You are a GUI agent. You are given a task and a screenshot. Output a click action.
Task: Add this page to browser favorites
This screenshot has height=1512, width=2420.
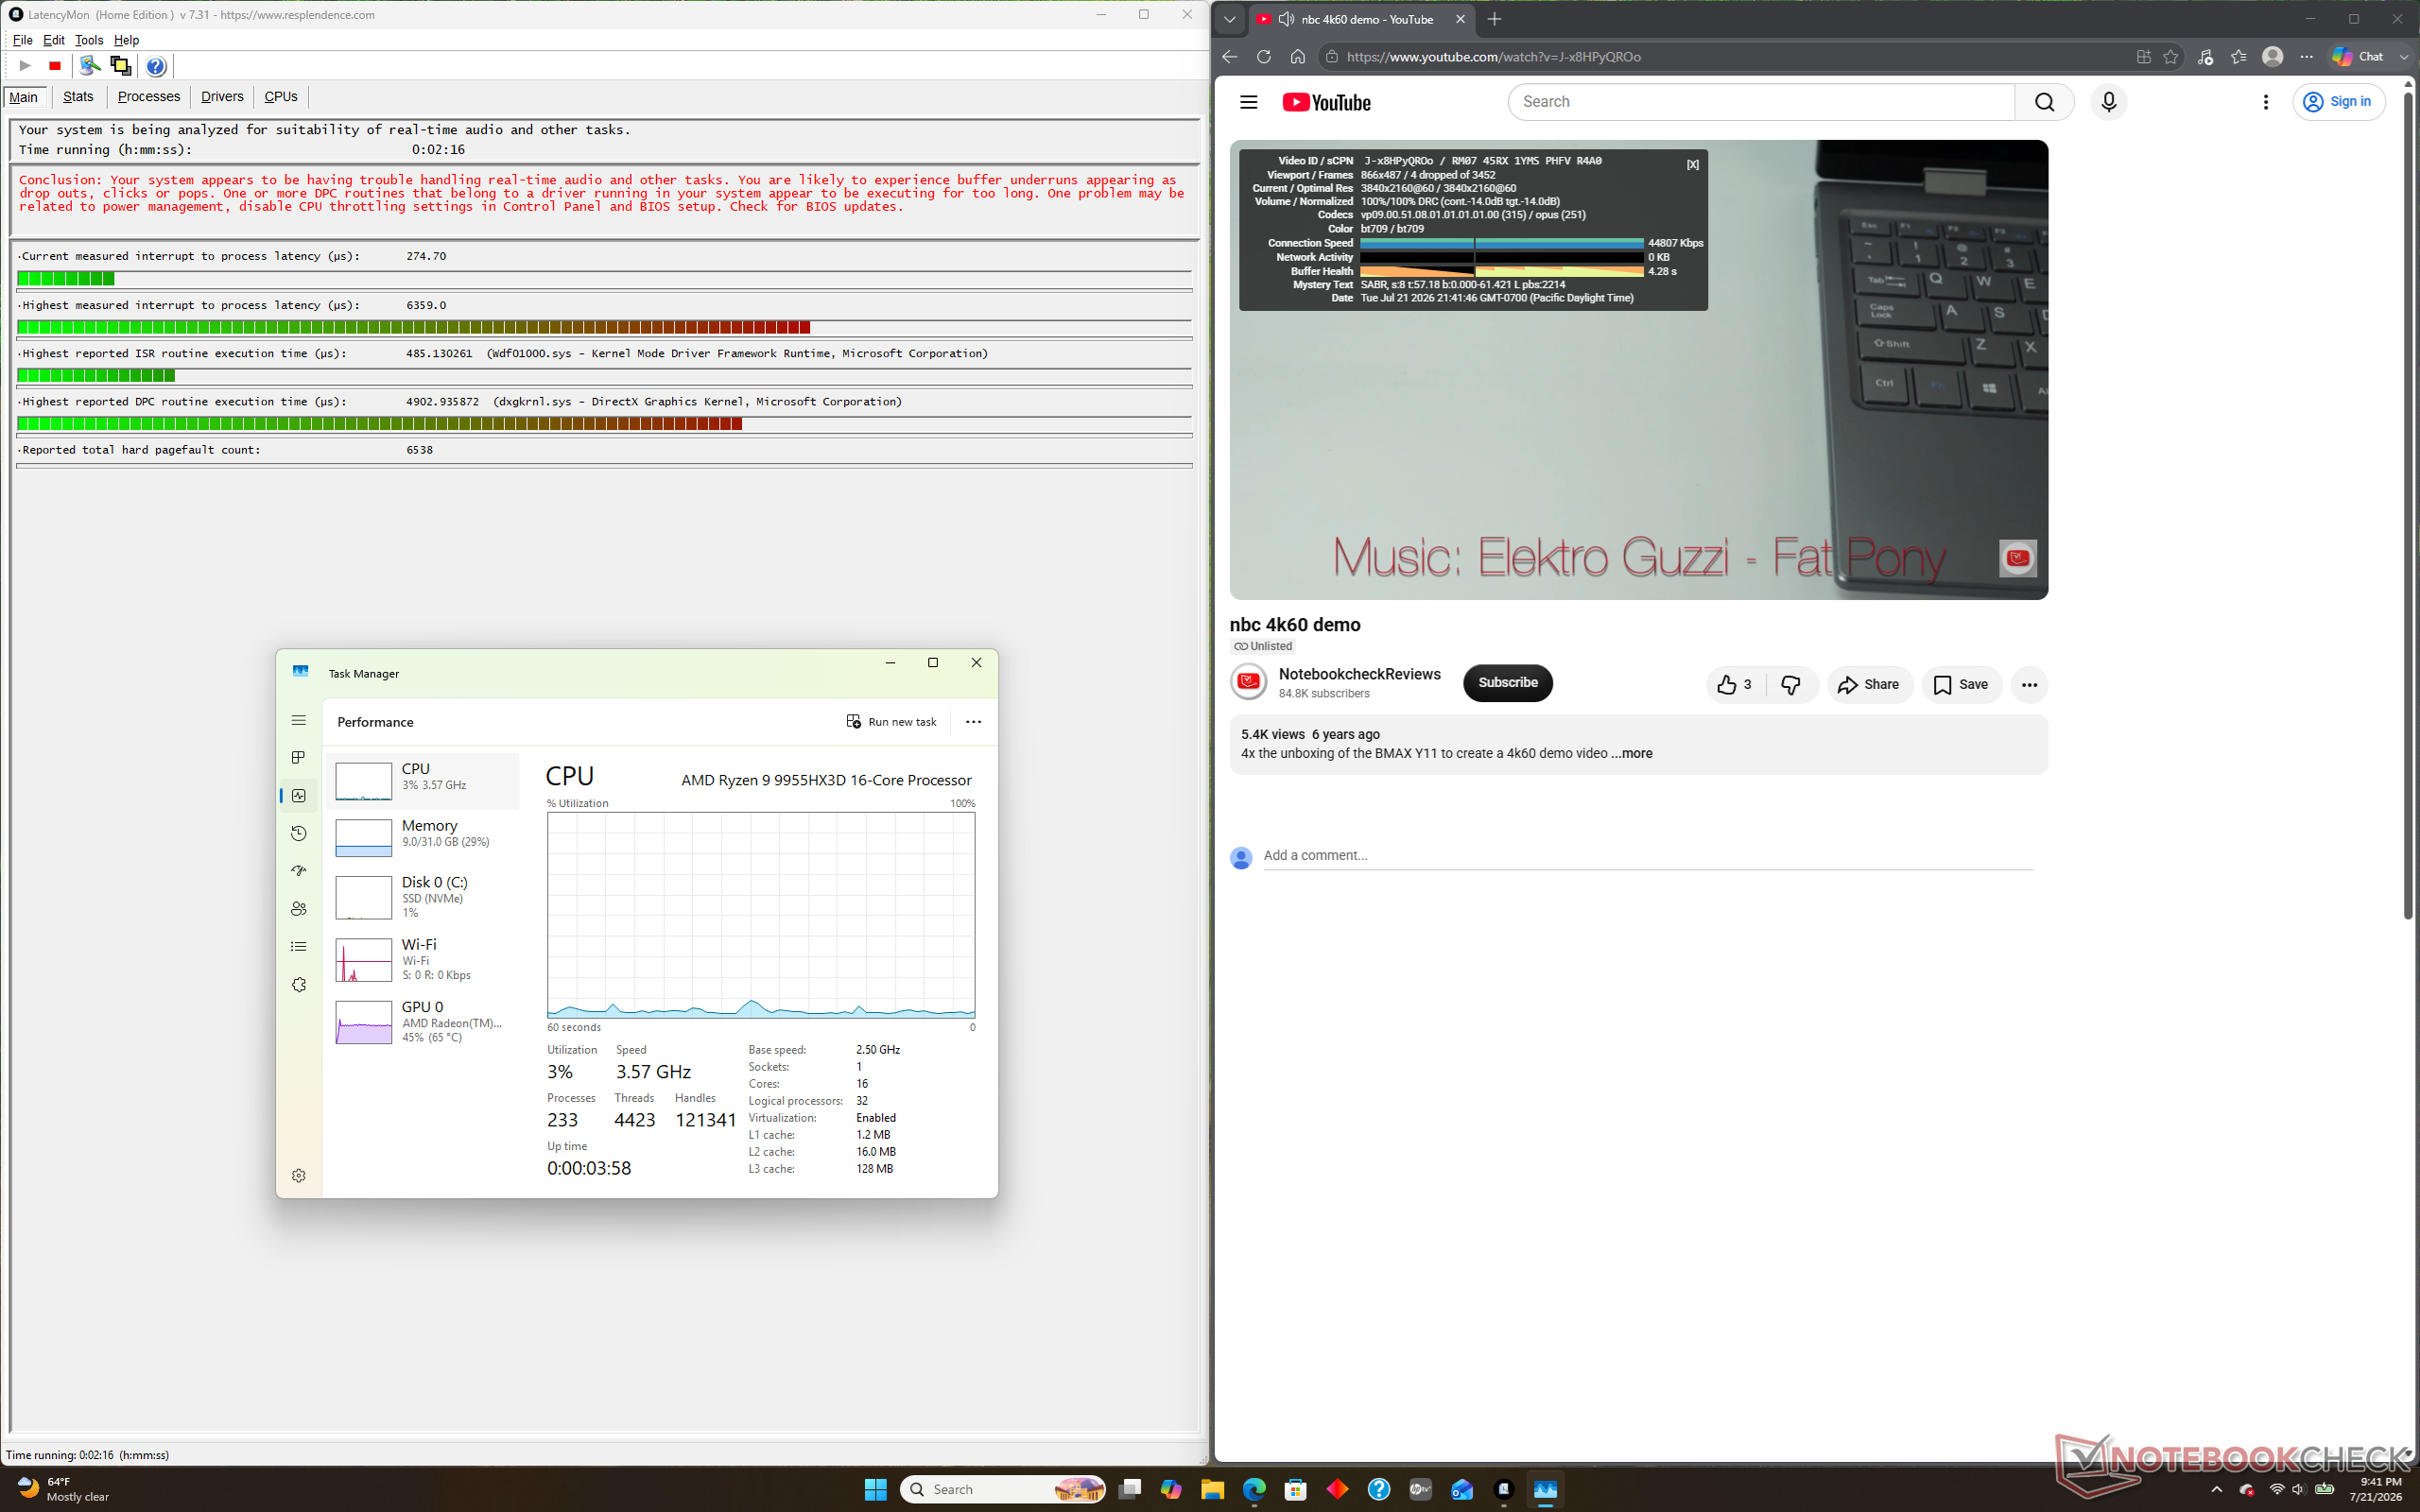tap(2170, 57)
